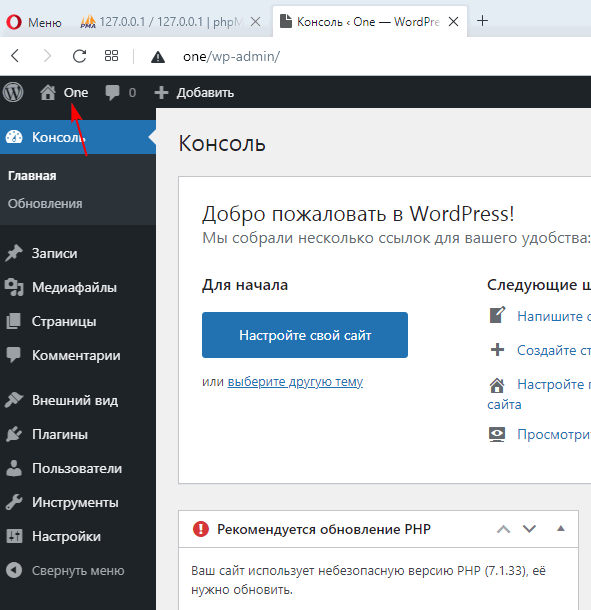Click the view eye icon near Просмотрите
The width and height of the screenshot is (591, 610).
point(497,434)
